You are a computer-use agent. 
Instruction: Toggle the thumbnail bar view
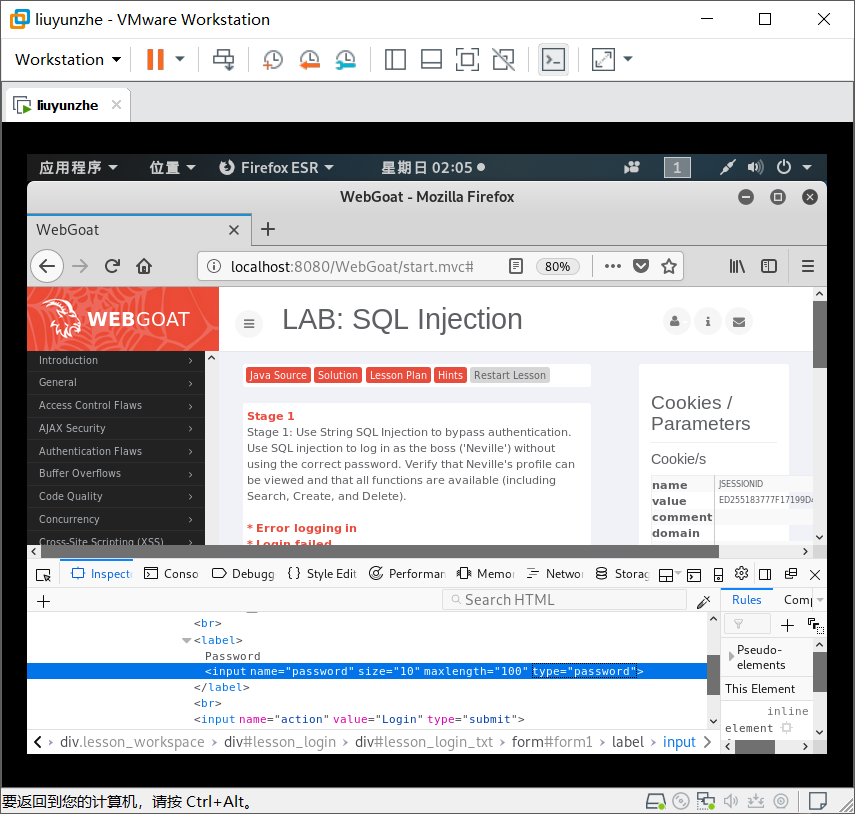[x=431, y=59]
